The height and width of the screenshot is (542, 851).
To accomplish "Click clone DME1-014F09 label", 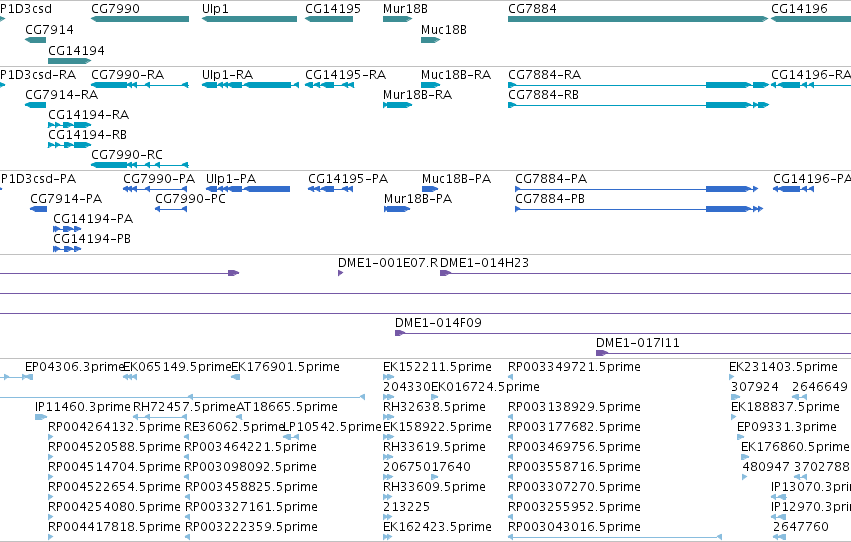I will click(439, 323).
